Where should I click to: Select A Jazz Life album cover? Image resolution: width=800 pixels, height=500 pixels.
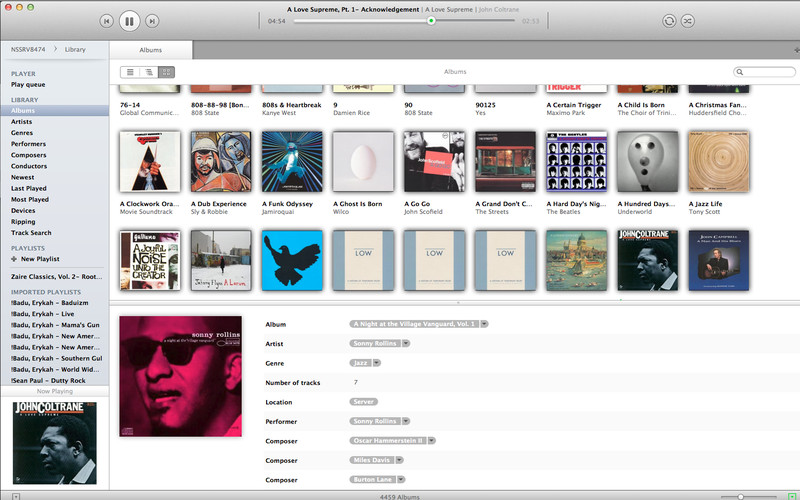(x=719, y=161)
